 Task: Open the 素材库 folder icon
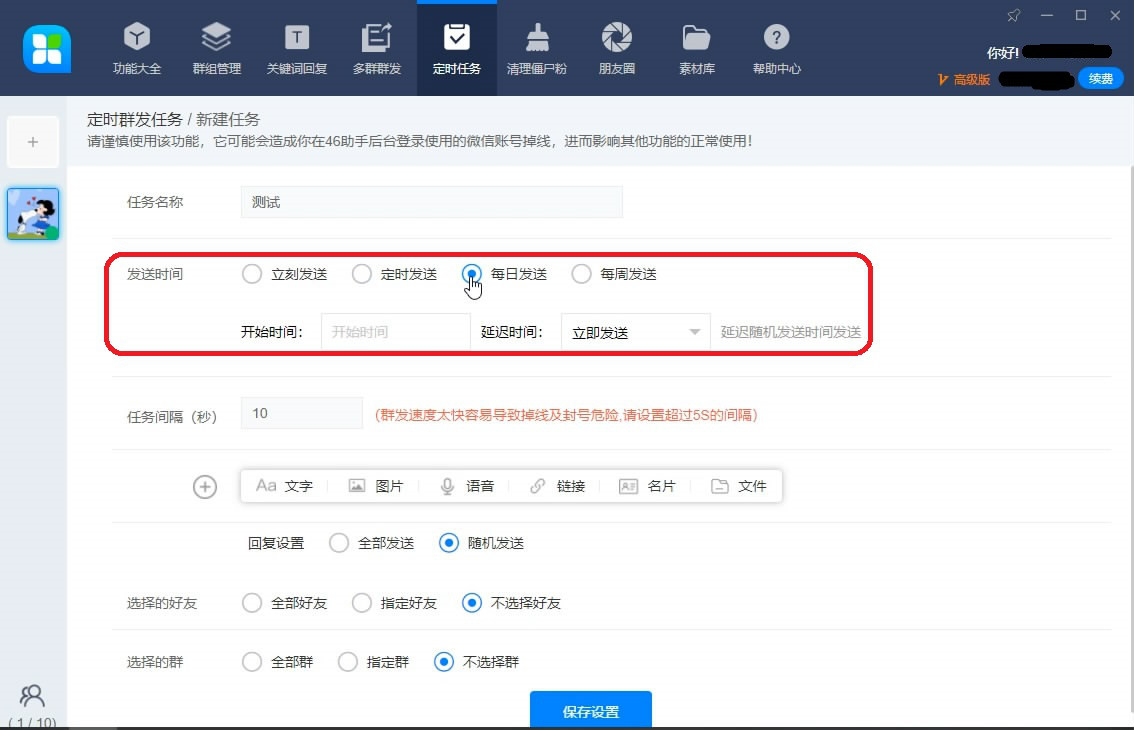point(696,38)
